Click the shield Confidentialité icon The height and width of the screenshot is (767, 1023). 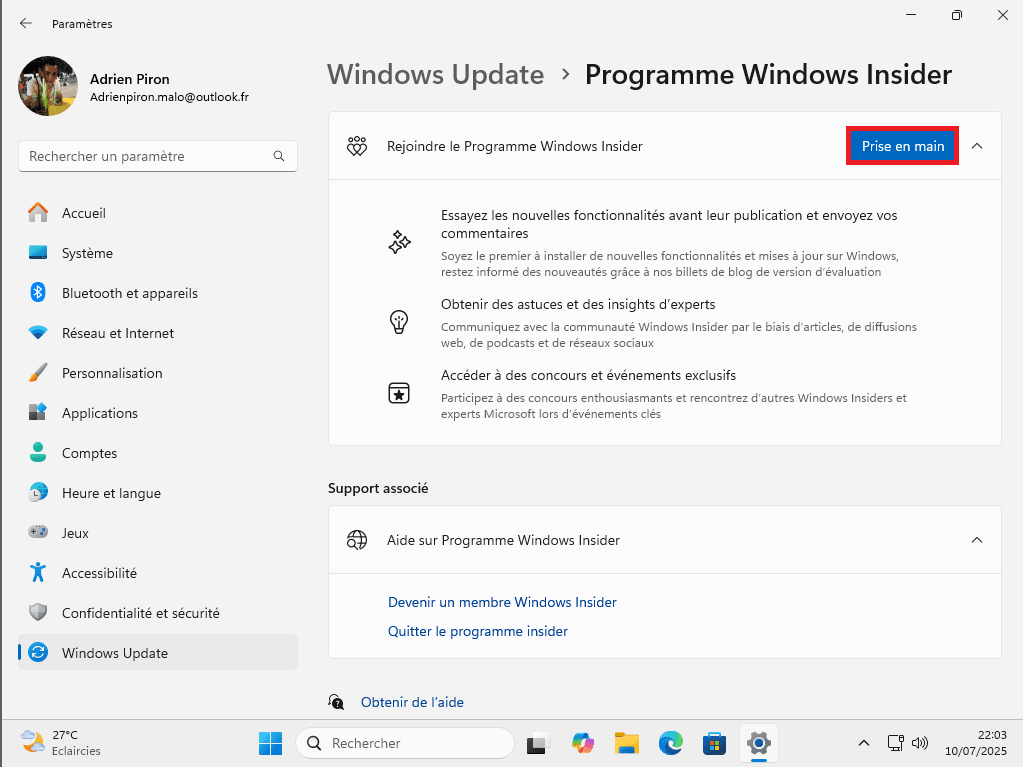click(x=38, y=612)
